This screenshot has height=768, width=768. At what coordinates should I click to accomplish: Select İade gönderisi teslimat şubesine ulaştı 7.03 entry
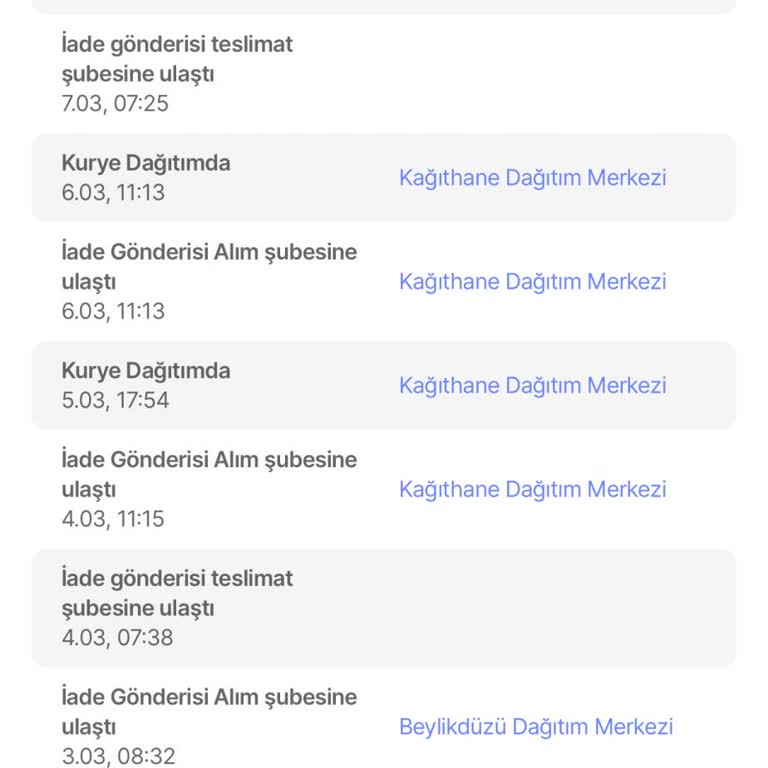coord(384,73)
